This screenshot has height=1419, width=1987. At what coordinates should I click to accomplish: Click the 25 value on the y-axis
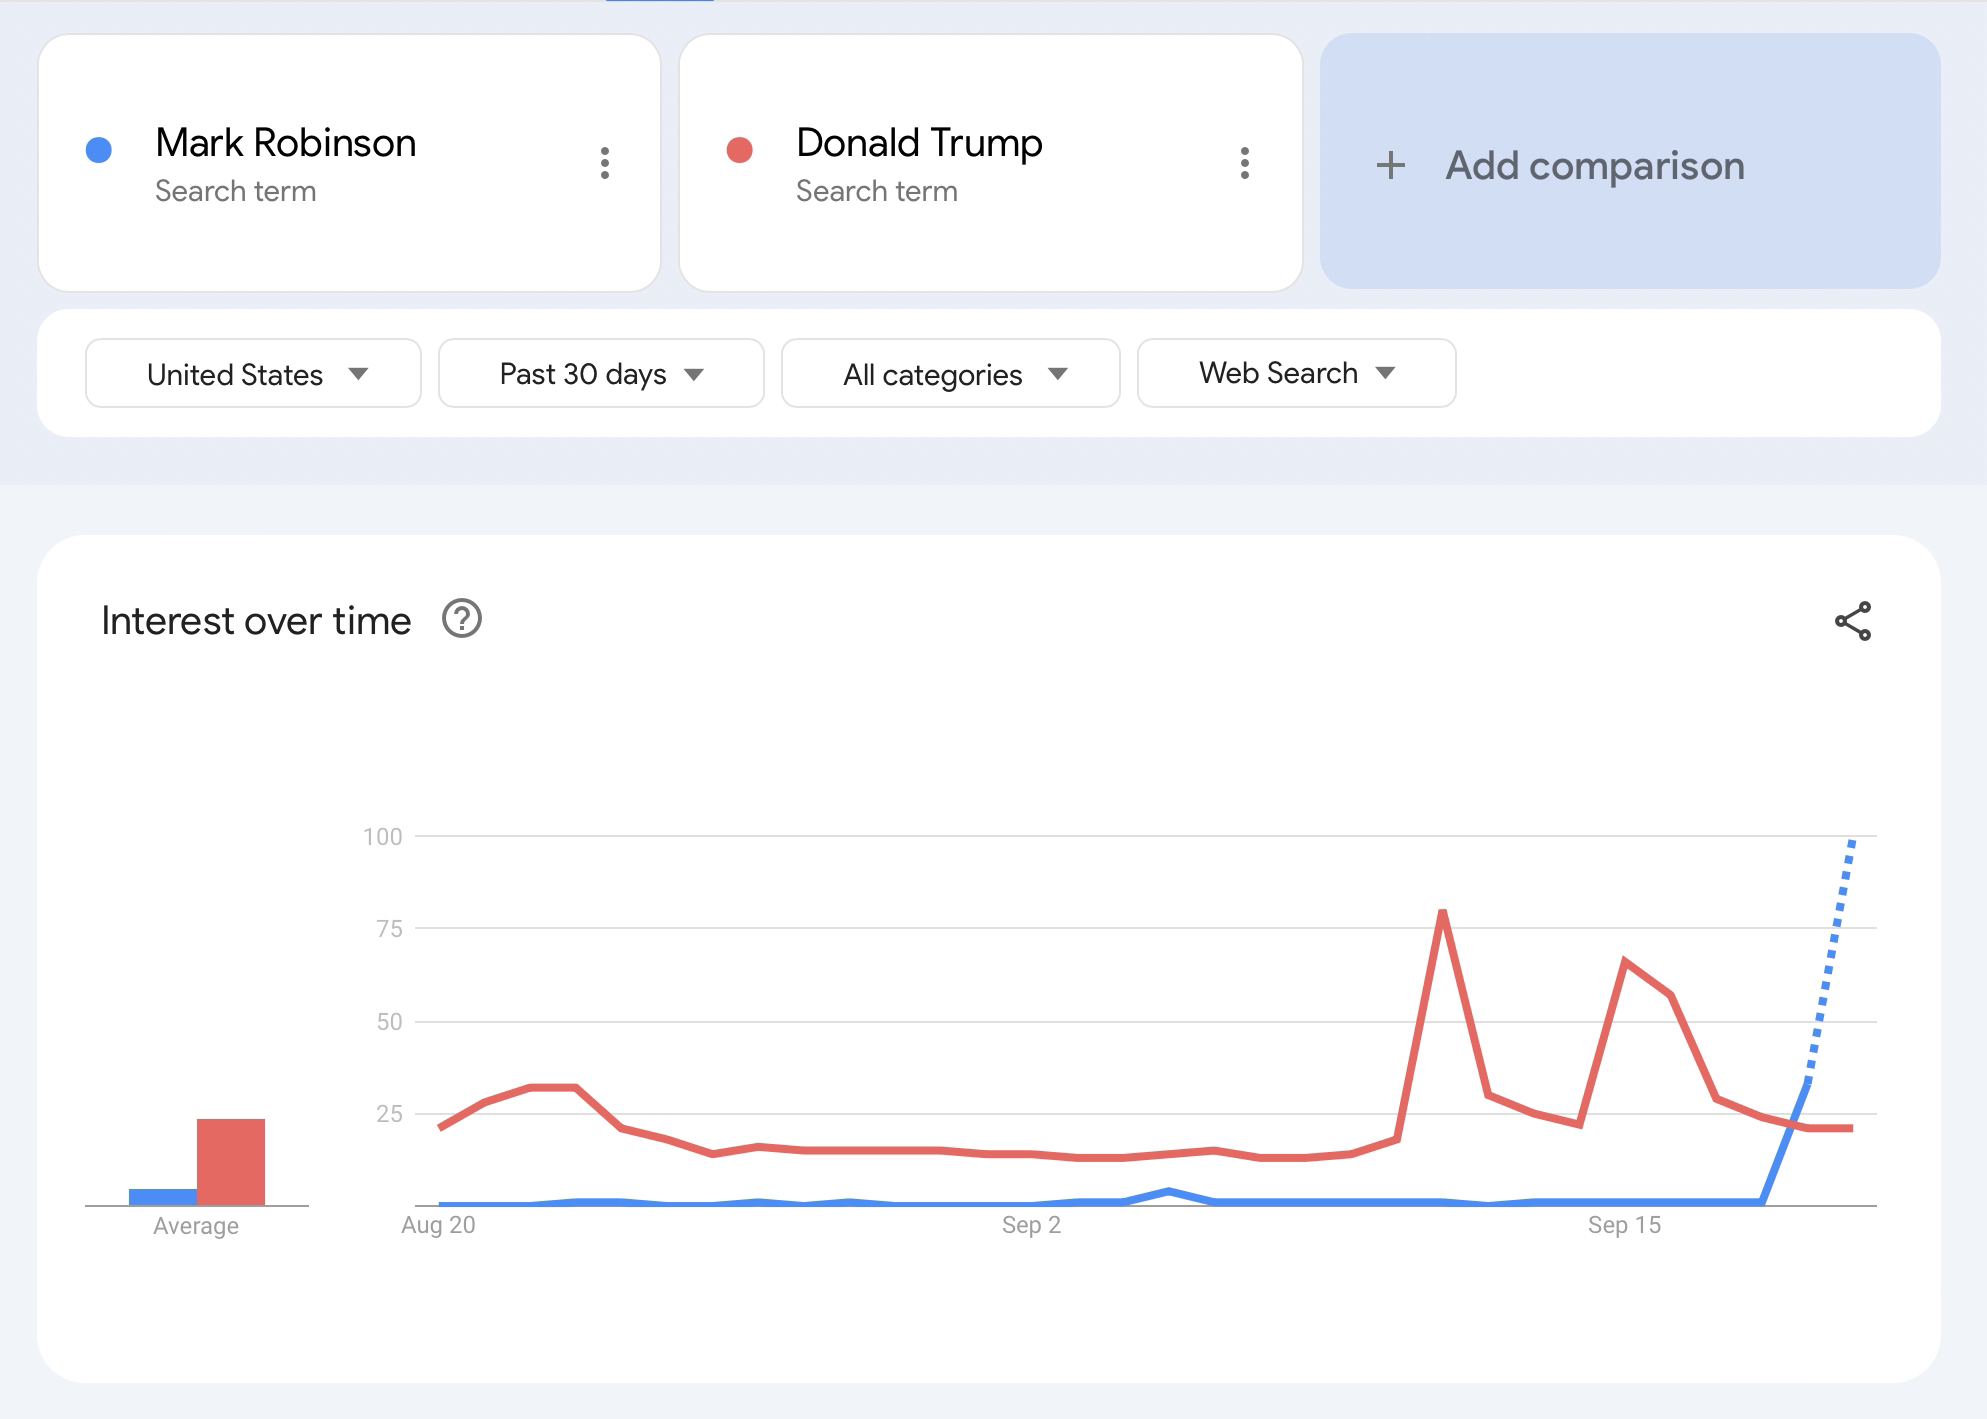tap(389, 1114)
